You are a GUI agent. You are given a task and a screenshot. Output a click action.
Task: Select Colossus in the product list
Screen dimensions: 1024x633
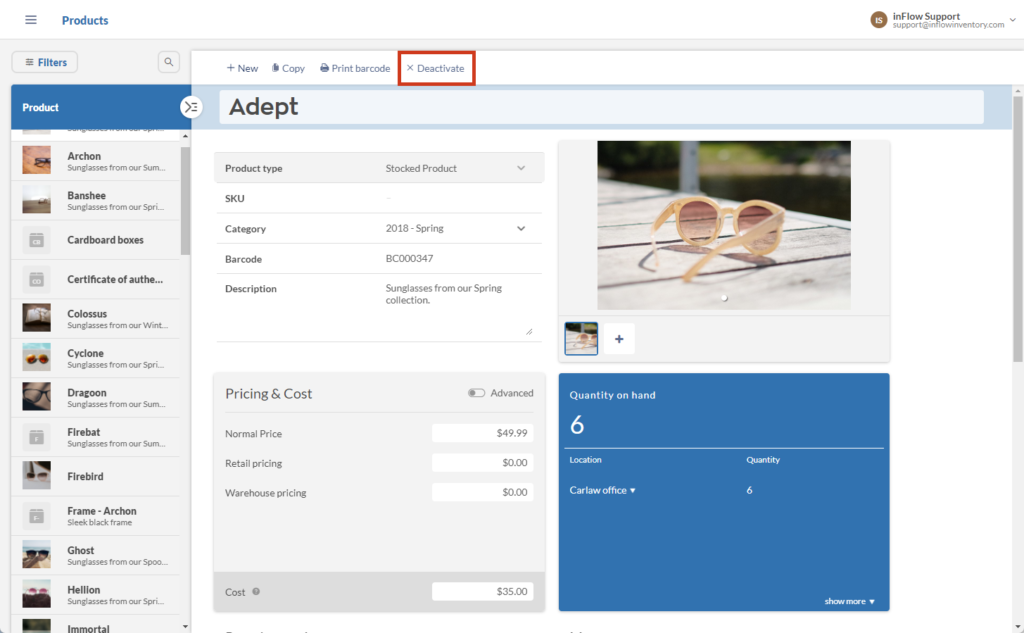95,318
